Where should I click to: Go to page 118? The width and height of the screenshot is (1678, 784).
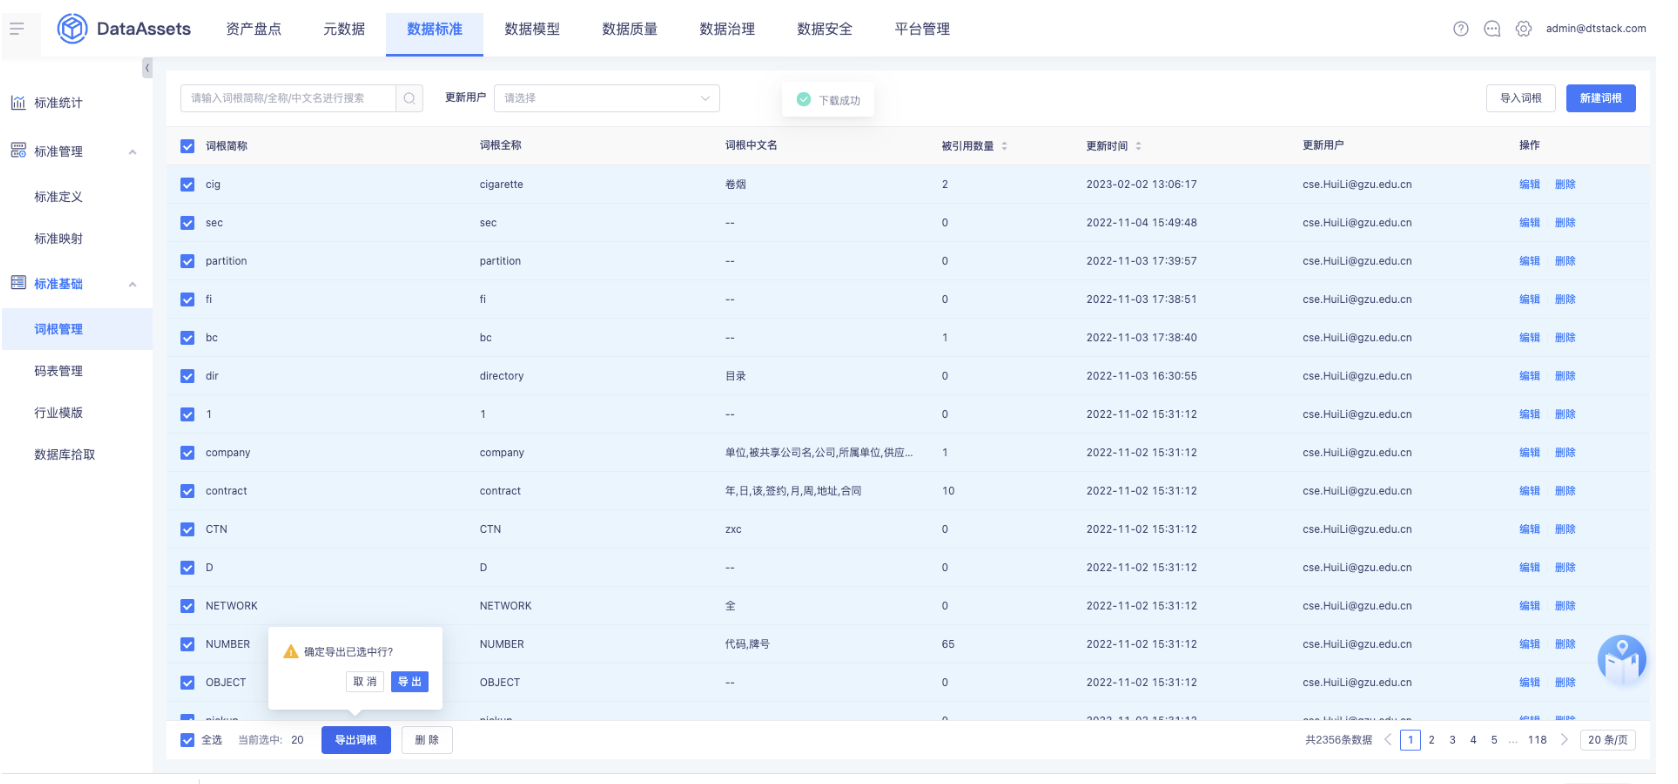(1537, 740)
